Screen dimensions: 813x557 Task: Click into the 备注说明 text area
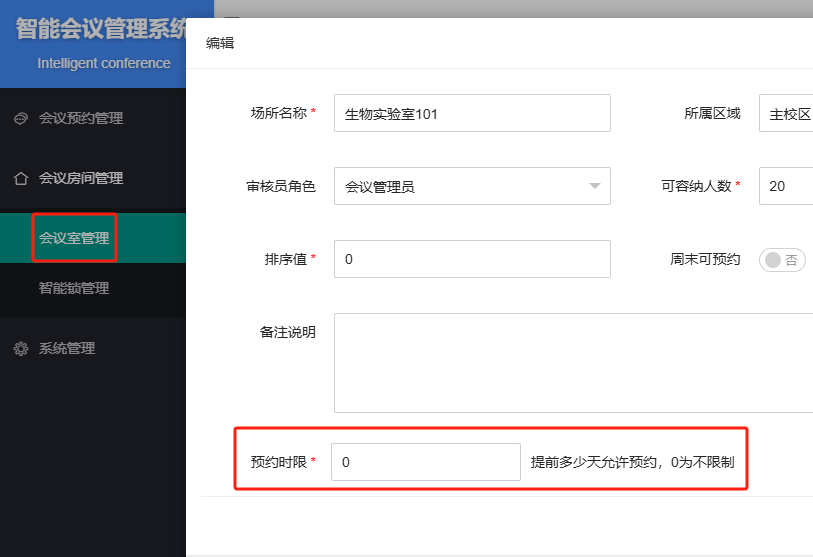coord(572,362)
